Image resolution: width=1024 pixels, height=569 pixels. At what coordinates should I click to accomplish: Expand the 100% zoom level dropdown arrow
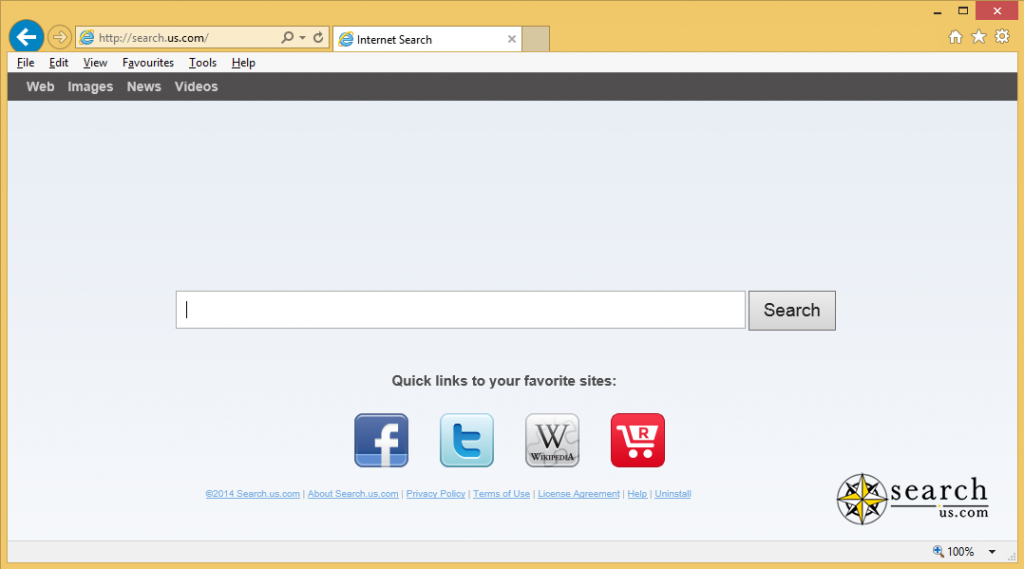coord(992,552)
